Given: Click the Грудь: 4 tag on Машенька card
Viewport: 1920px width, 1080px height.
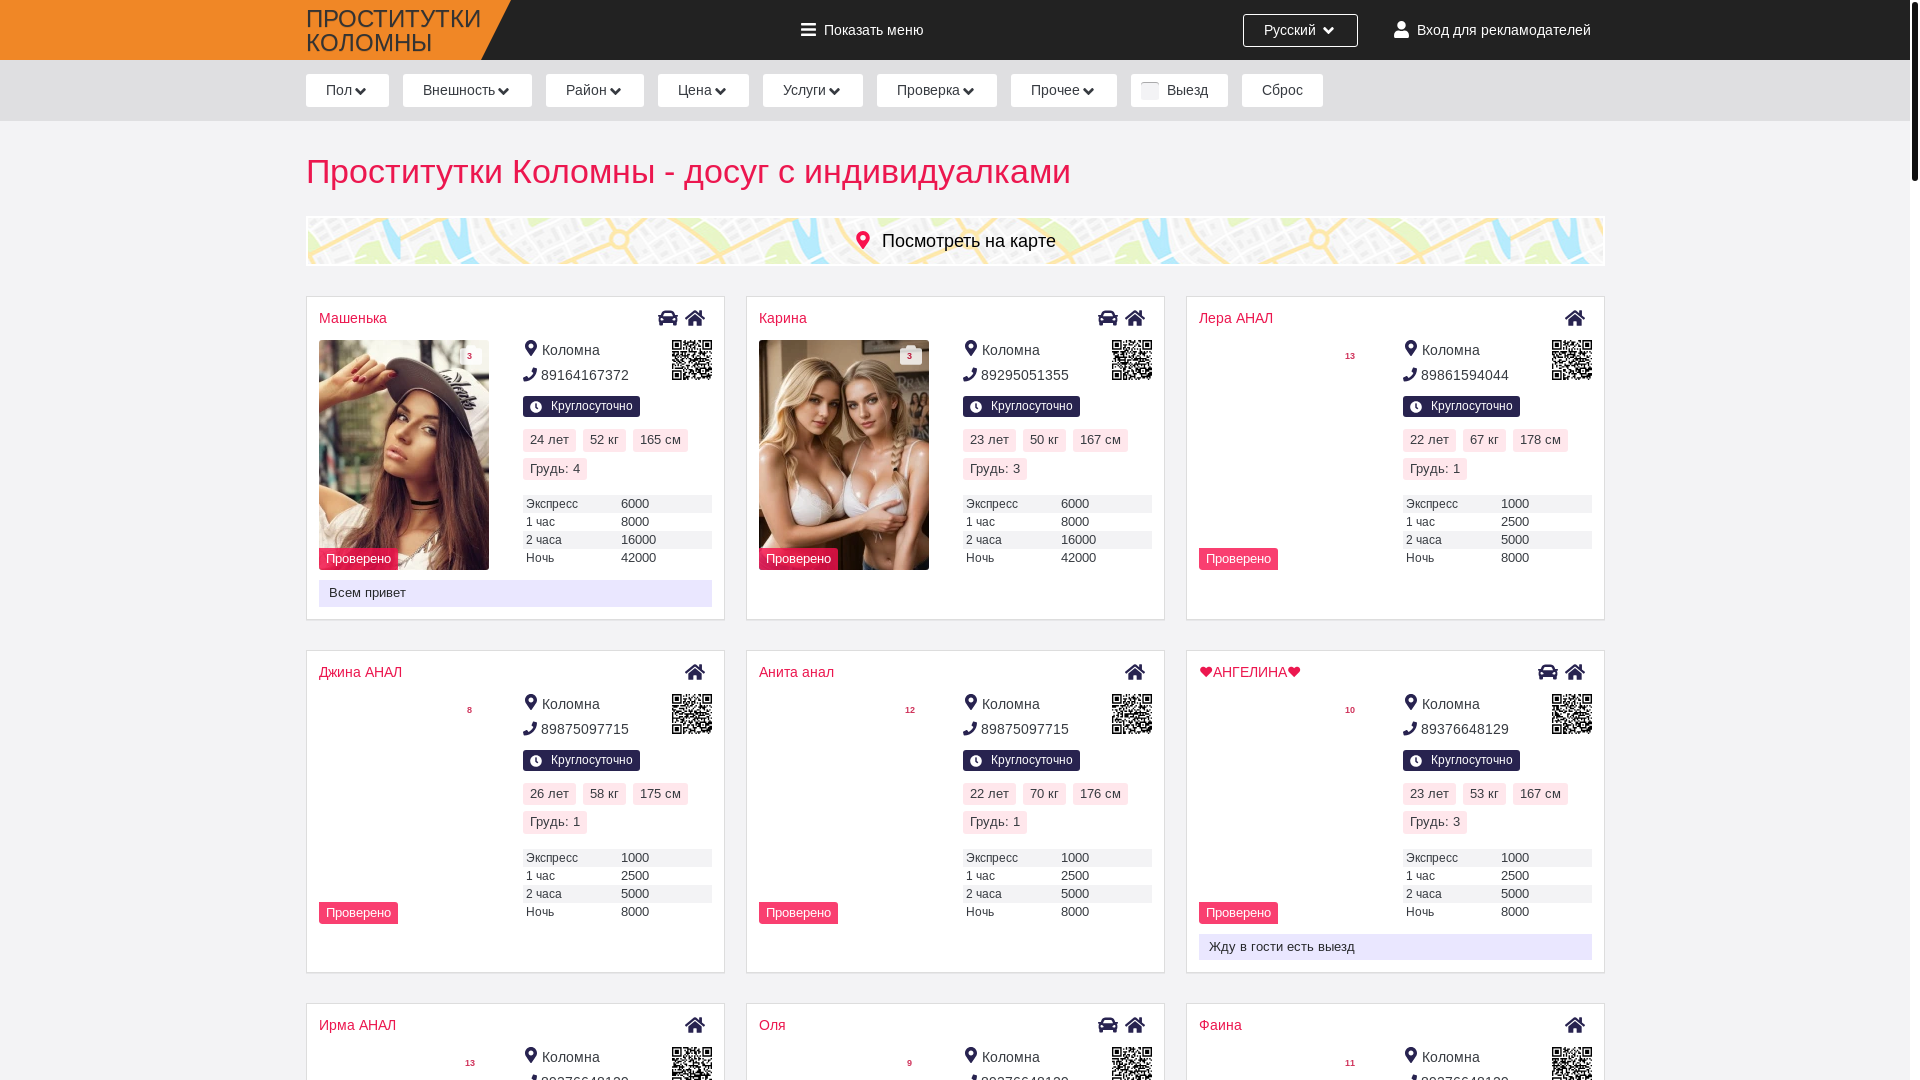Looking at the screenshot, I should pyautogui.click(x=555, y=469).
